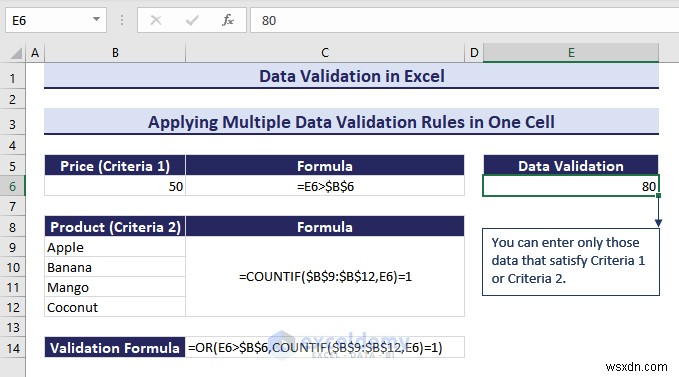Select row 11 header
The height and width of the screenshot is (377, 679).
tap(13, 287)
